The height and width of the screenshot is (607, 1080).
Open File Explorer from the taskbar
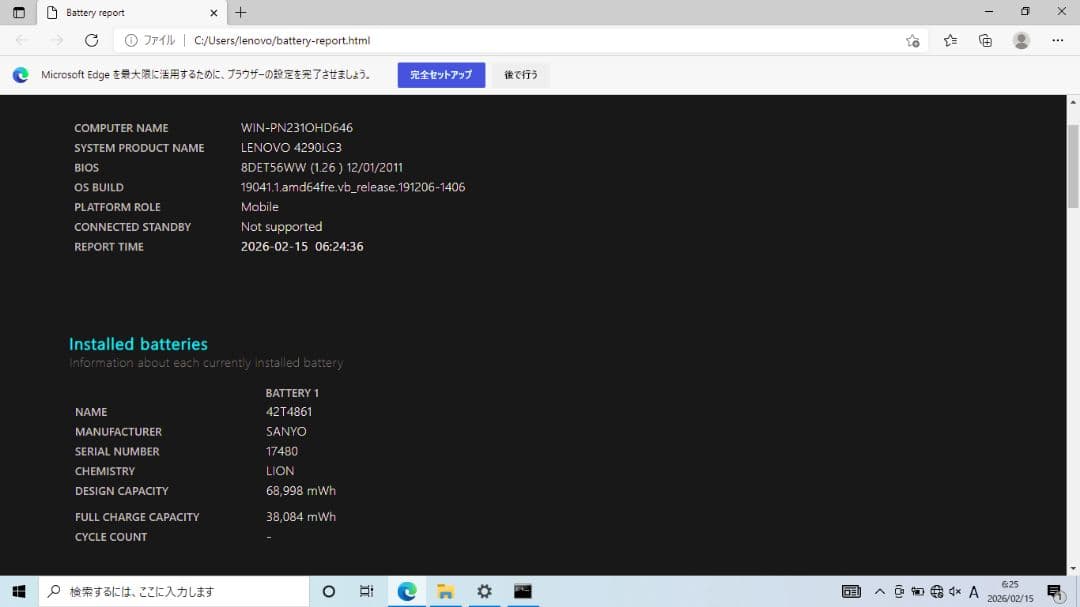click(x=445, y=591)
